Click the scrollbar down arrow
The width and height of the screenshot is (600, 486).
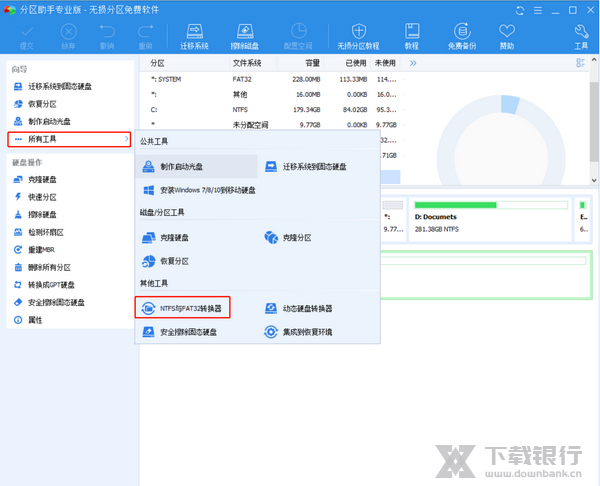click(x=594, y=180)
